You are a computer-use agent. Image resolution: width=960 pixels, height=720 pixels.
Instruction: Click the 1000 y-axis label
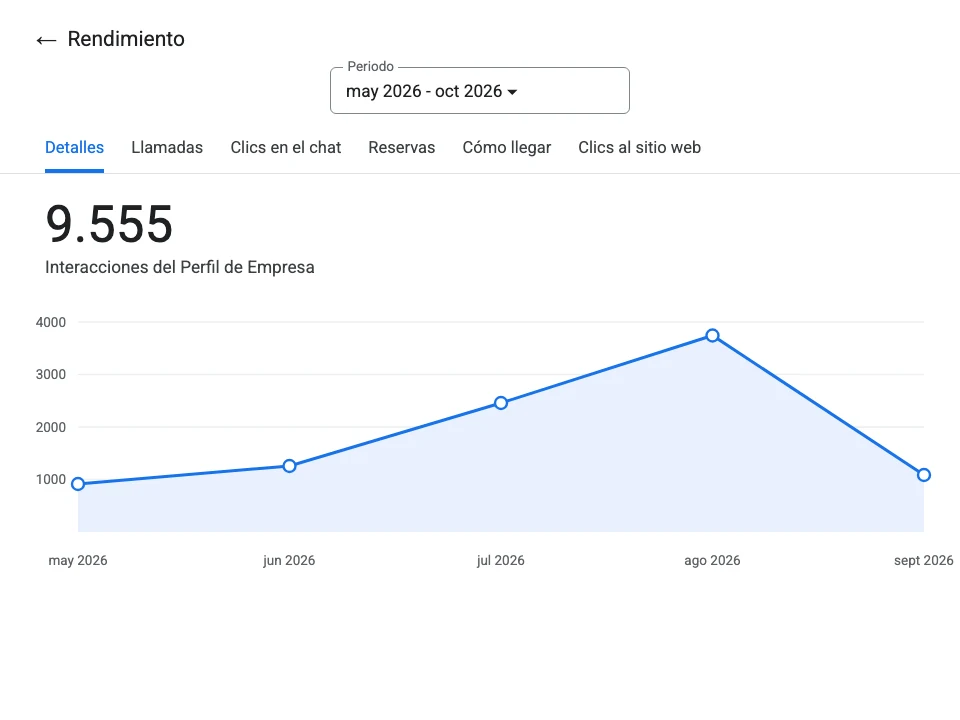click(x=51, y=479)
